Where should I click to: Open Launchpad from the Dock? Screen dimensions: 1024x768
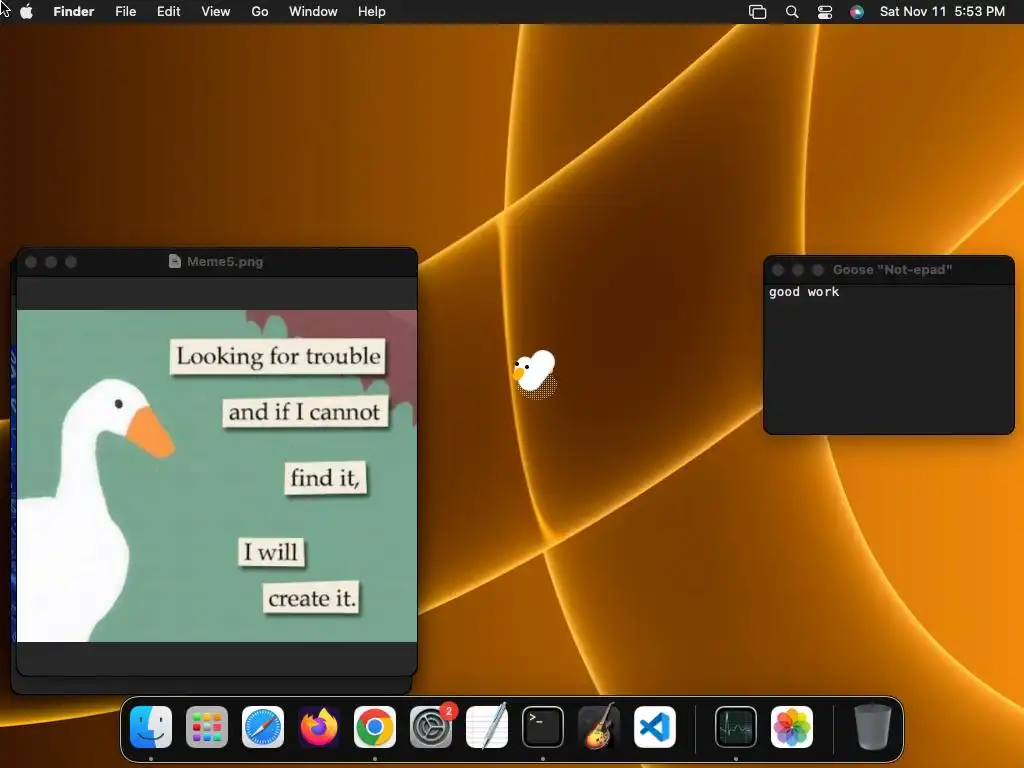207,727
